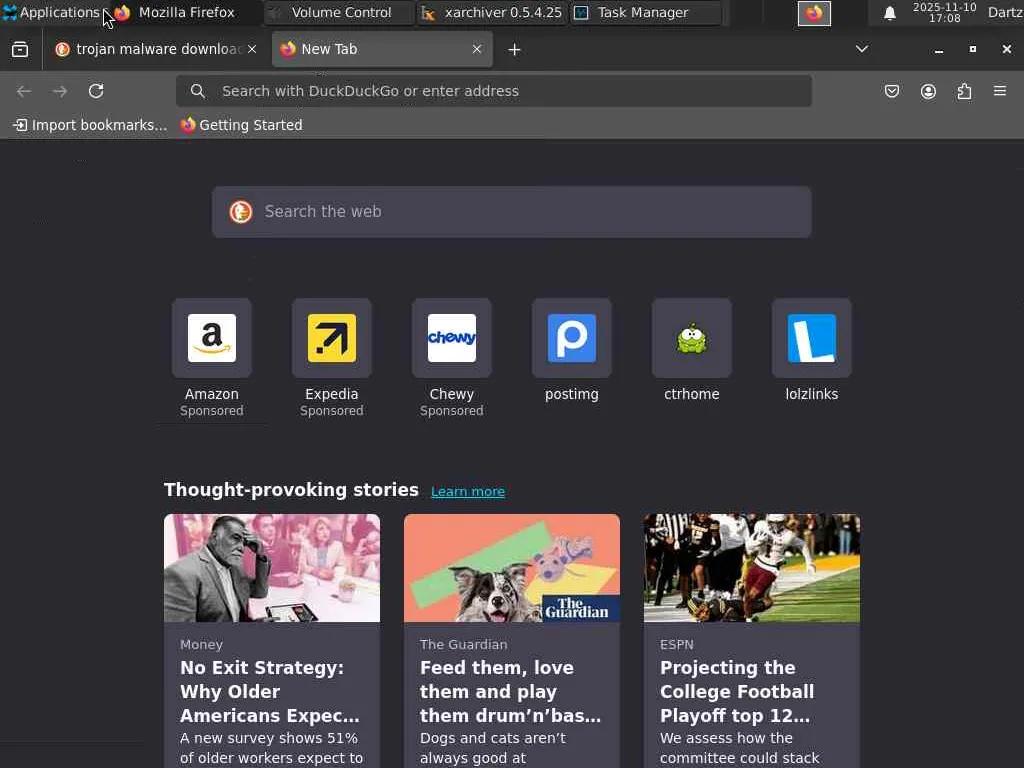Image resolution: width=1024 pixels, height=768 pixels.
Task: Click the DuckDuckGo logo in search box
Action: point(241,212)
